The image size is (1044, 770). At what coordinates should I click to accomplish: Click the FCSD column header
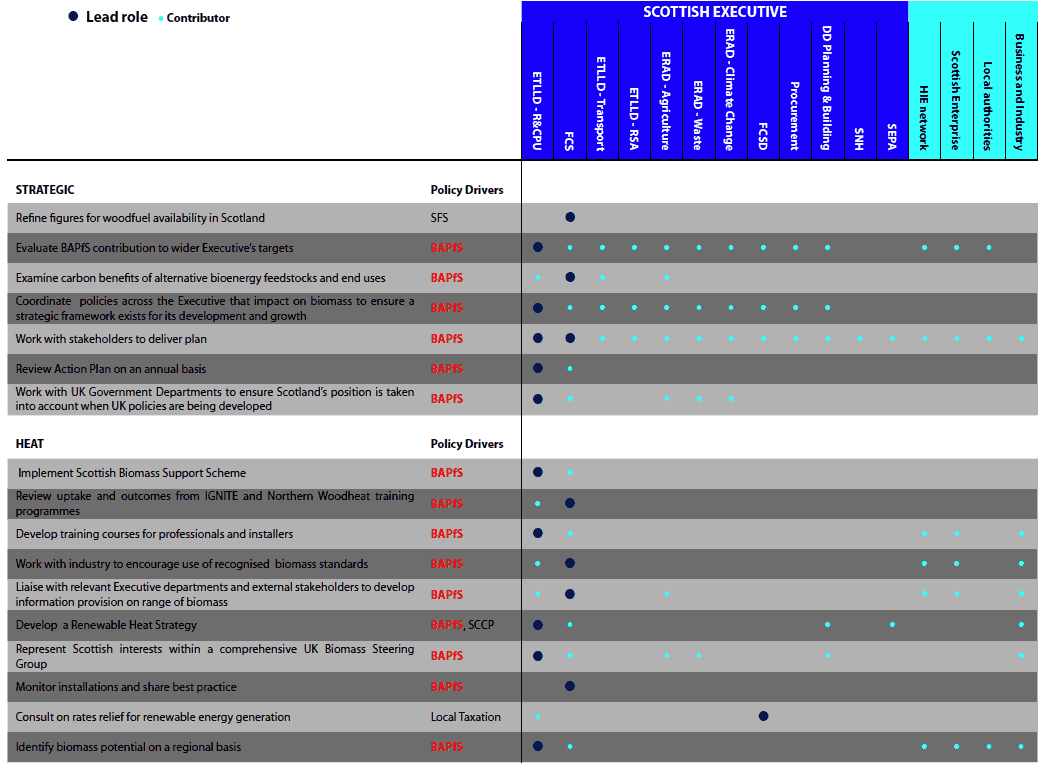click(763, 136)
